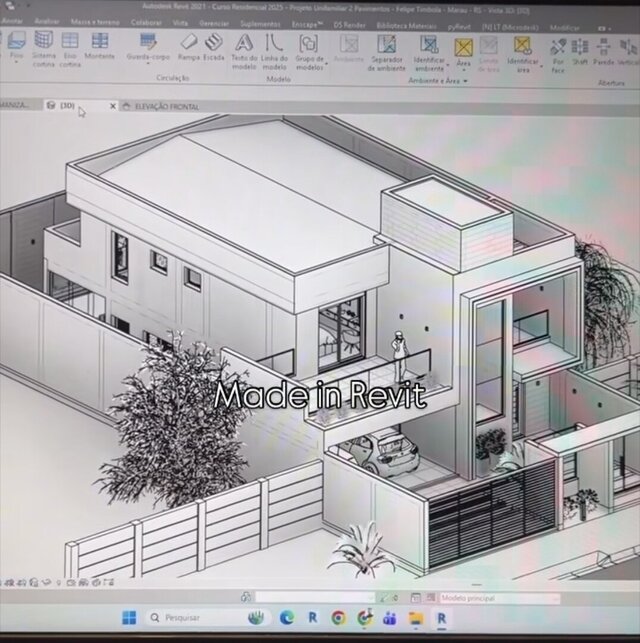This screenshot has width=640, height=643.
Task: Open the Gerenciar ribbon tab
Action: pyautogui.click(x=214, y=23)
